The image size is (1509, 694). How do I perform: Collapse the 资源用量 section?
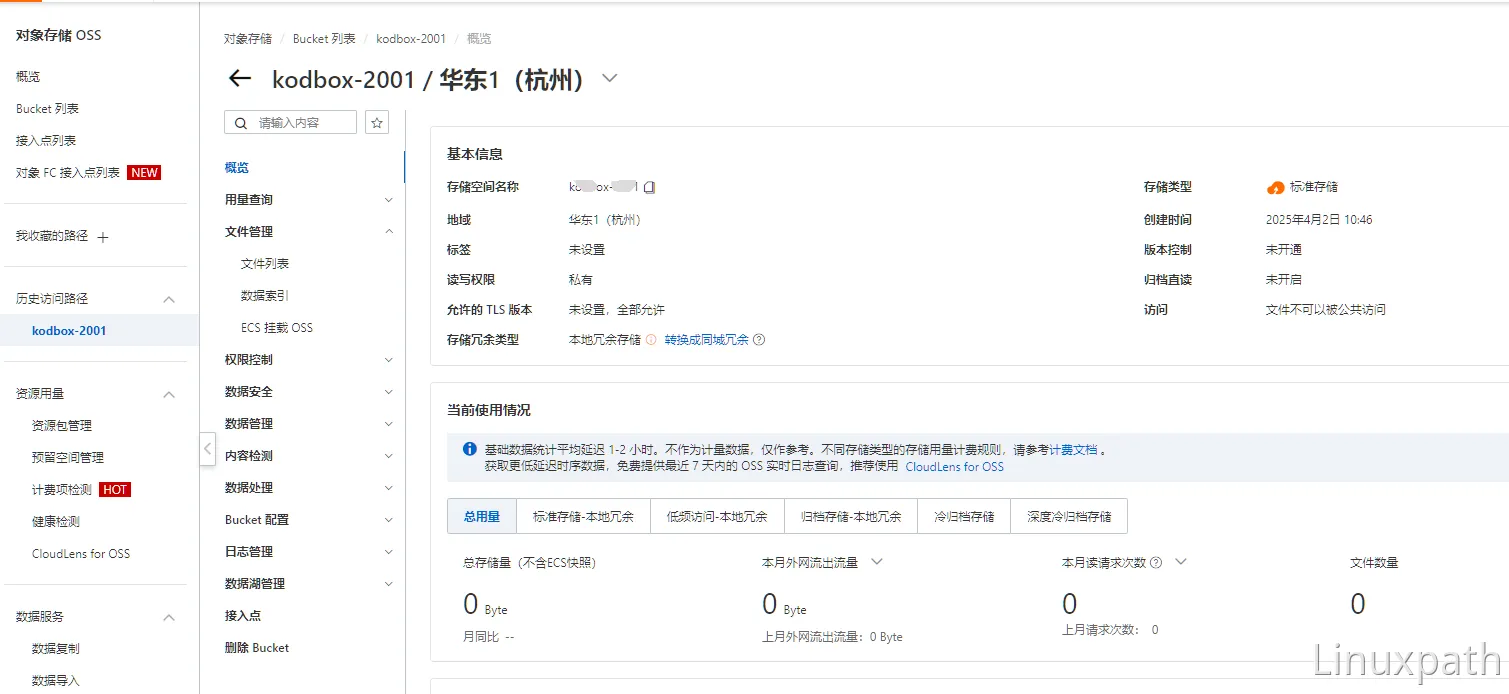(169, 394)
